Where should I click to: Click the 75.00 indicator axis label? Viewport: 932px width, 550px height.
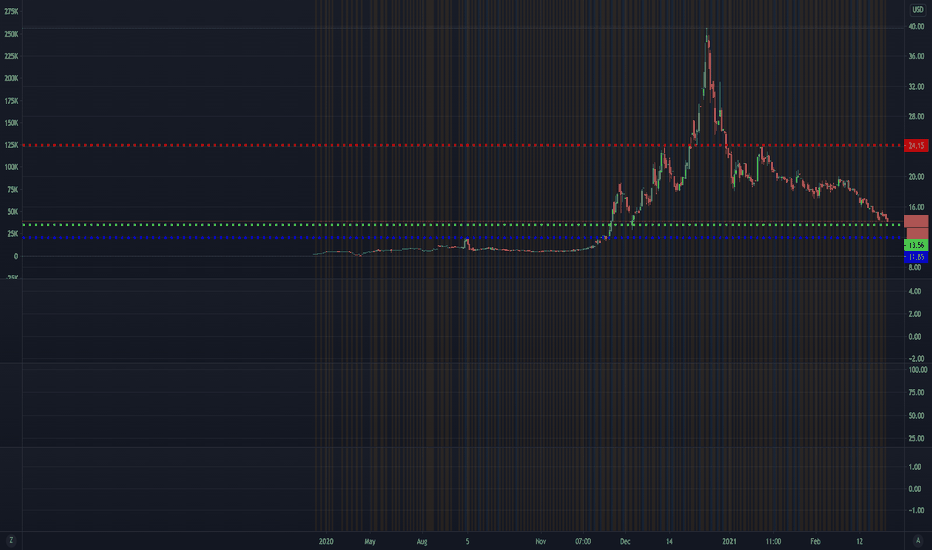916,392
